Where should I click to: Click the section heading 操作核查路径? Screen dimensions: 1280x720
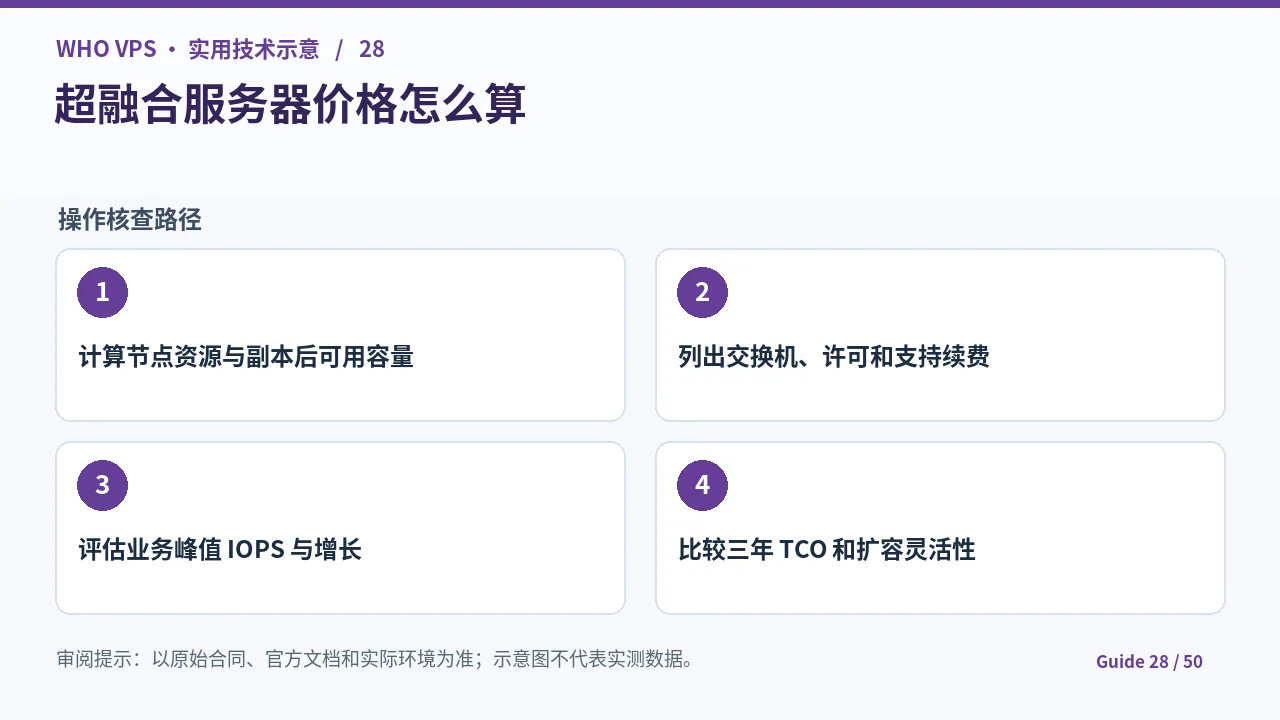(130, 220)
